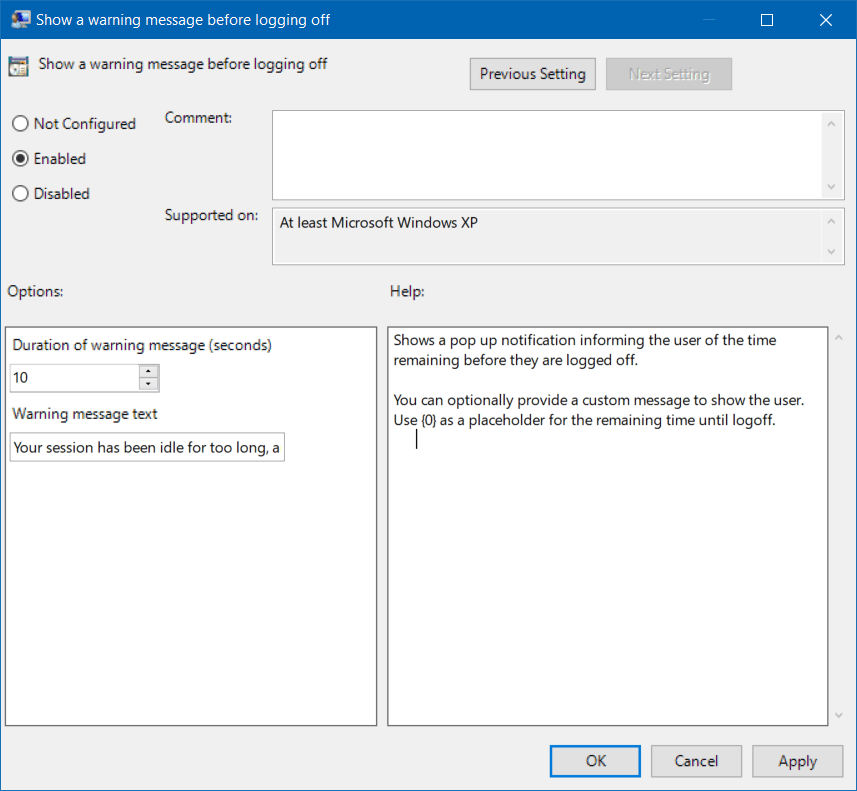Open the Previous Setting view
857x791 pixels.
click(x=532, y=73)
